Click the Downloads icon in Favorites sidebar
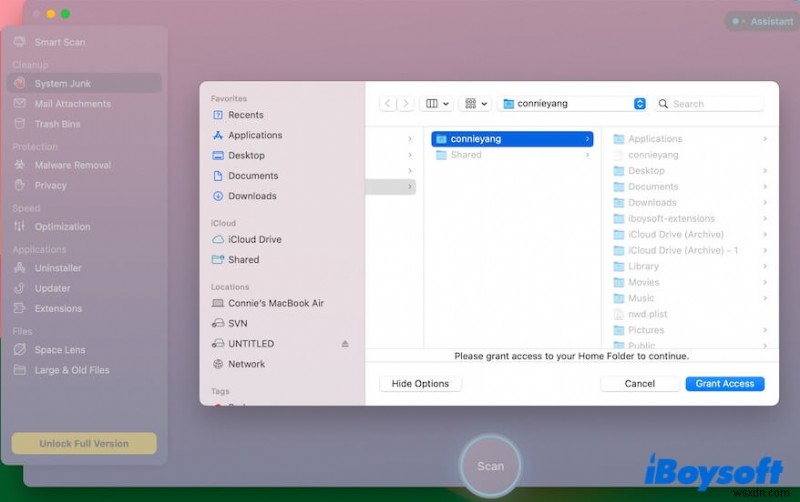This screenshot has height=502, width=800. point(218,196)
